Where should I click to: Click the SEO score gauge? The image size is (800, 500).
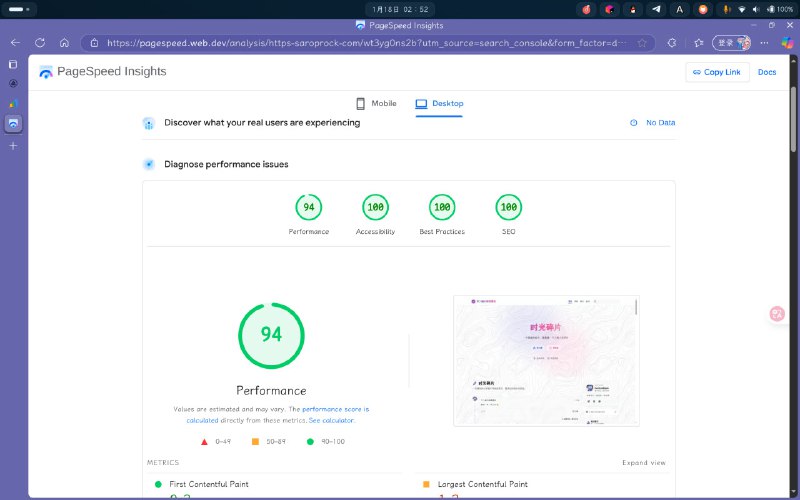(x=508, y=208)
